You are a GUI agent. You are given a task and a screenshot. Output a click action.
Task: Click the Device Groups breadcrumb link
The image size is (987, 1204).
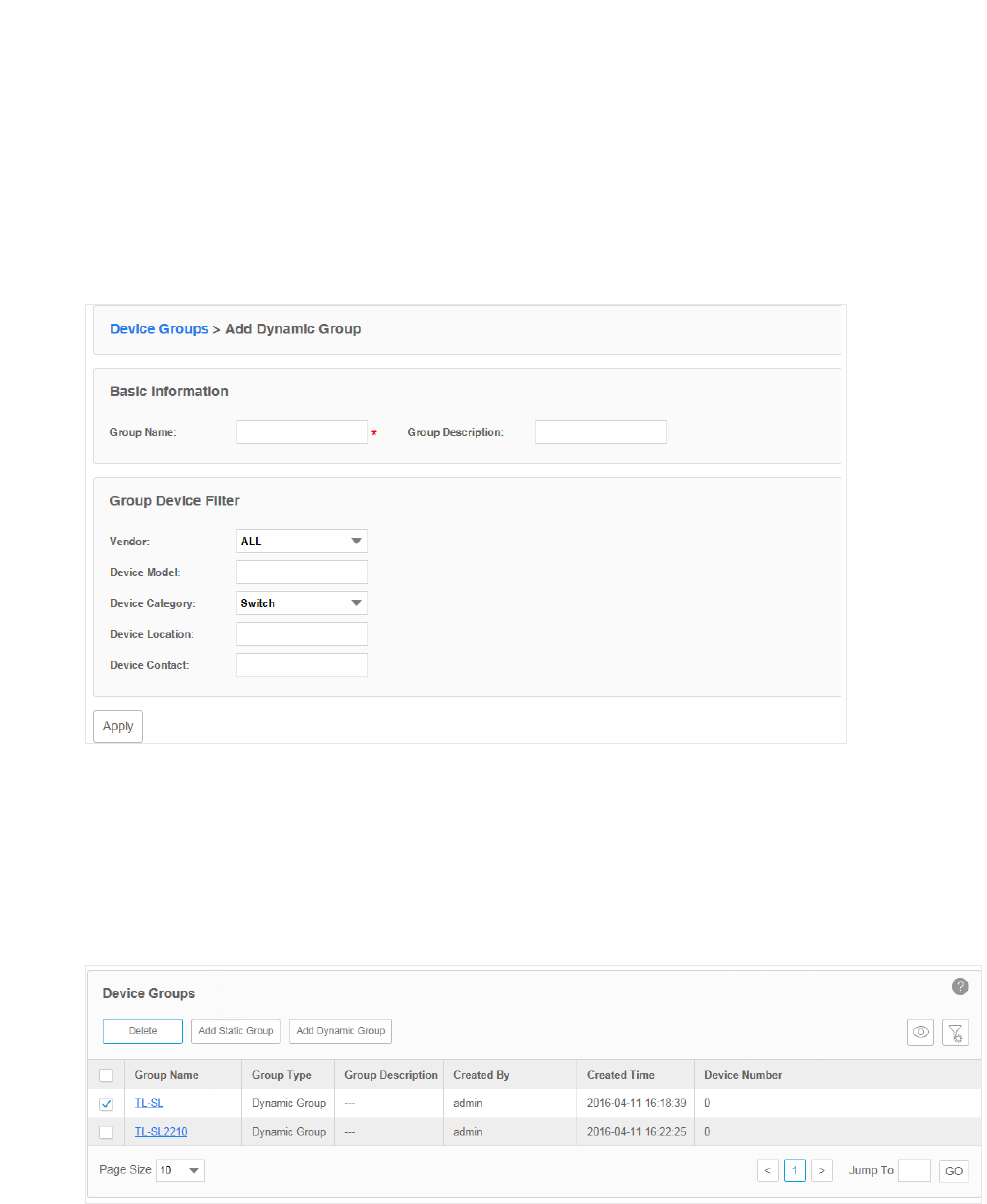(x=159, y=329)
